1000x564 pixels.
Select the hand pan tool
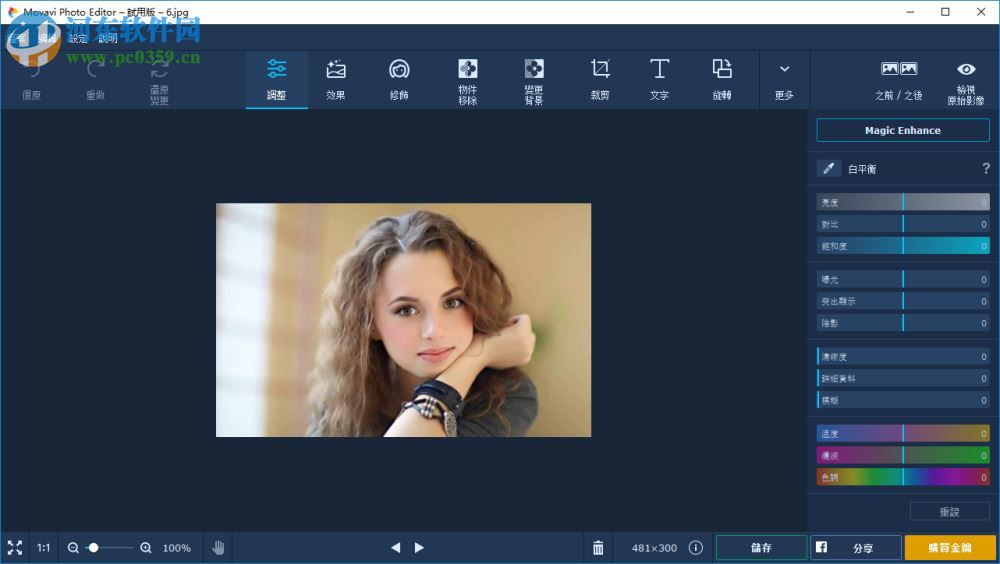[x=219, y=547]
